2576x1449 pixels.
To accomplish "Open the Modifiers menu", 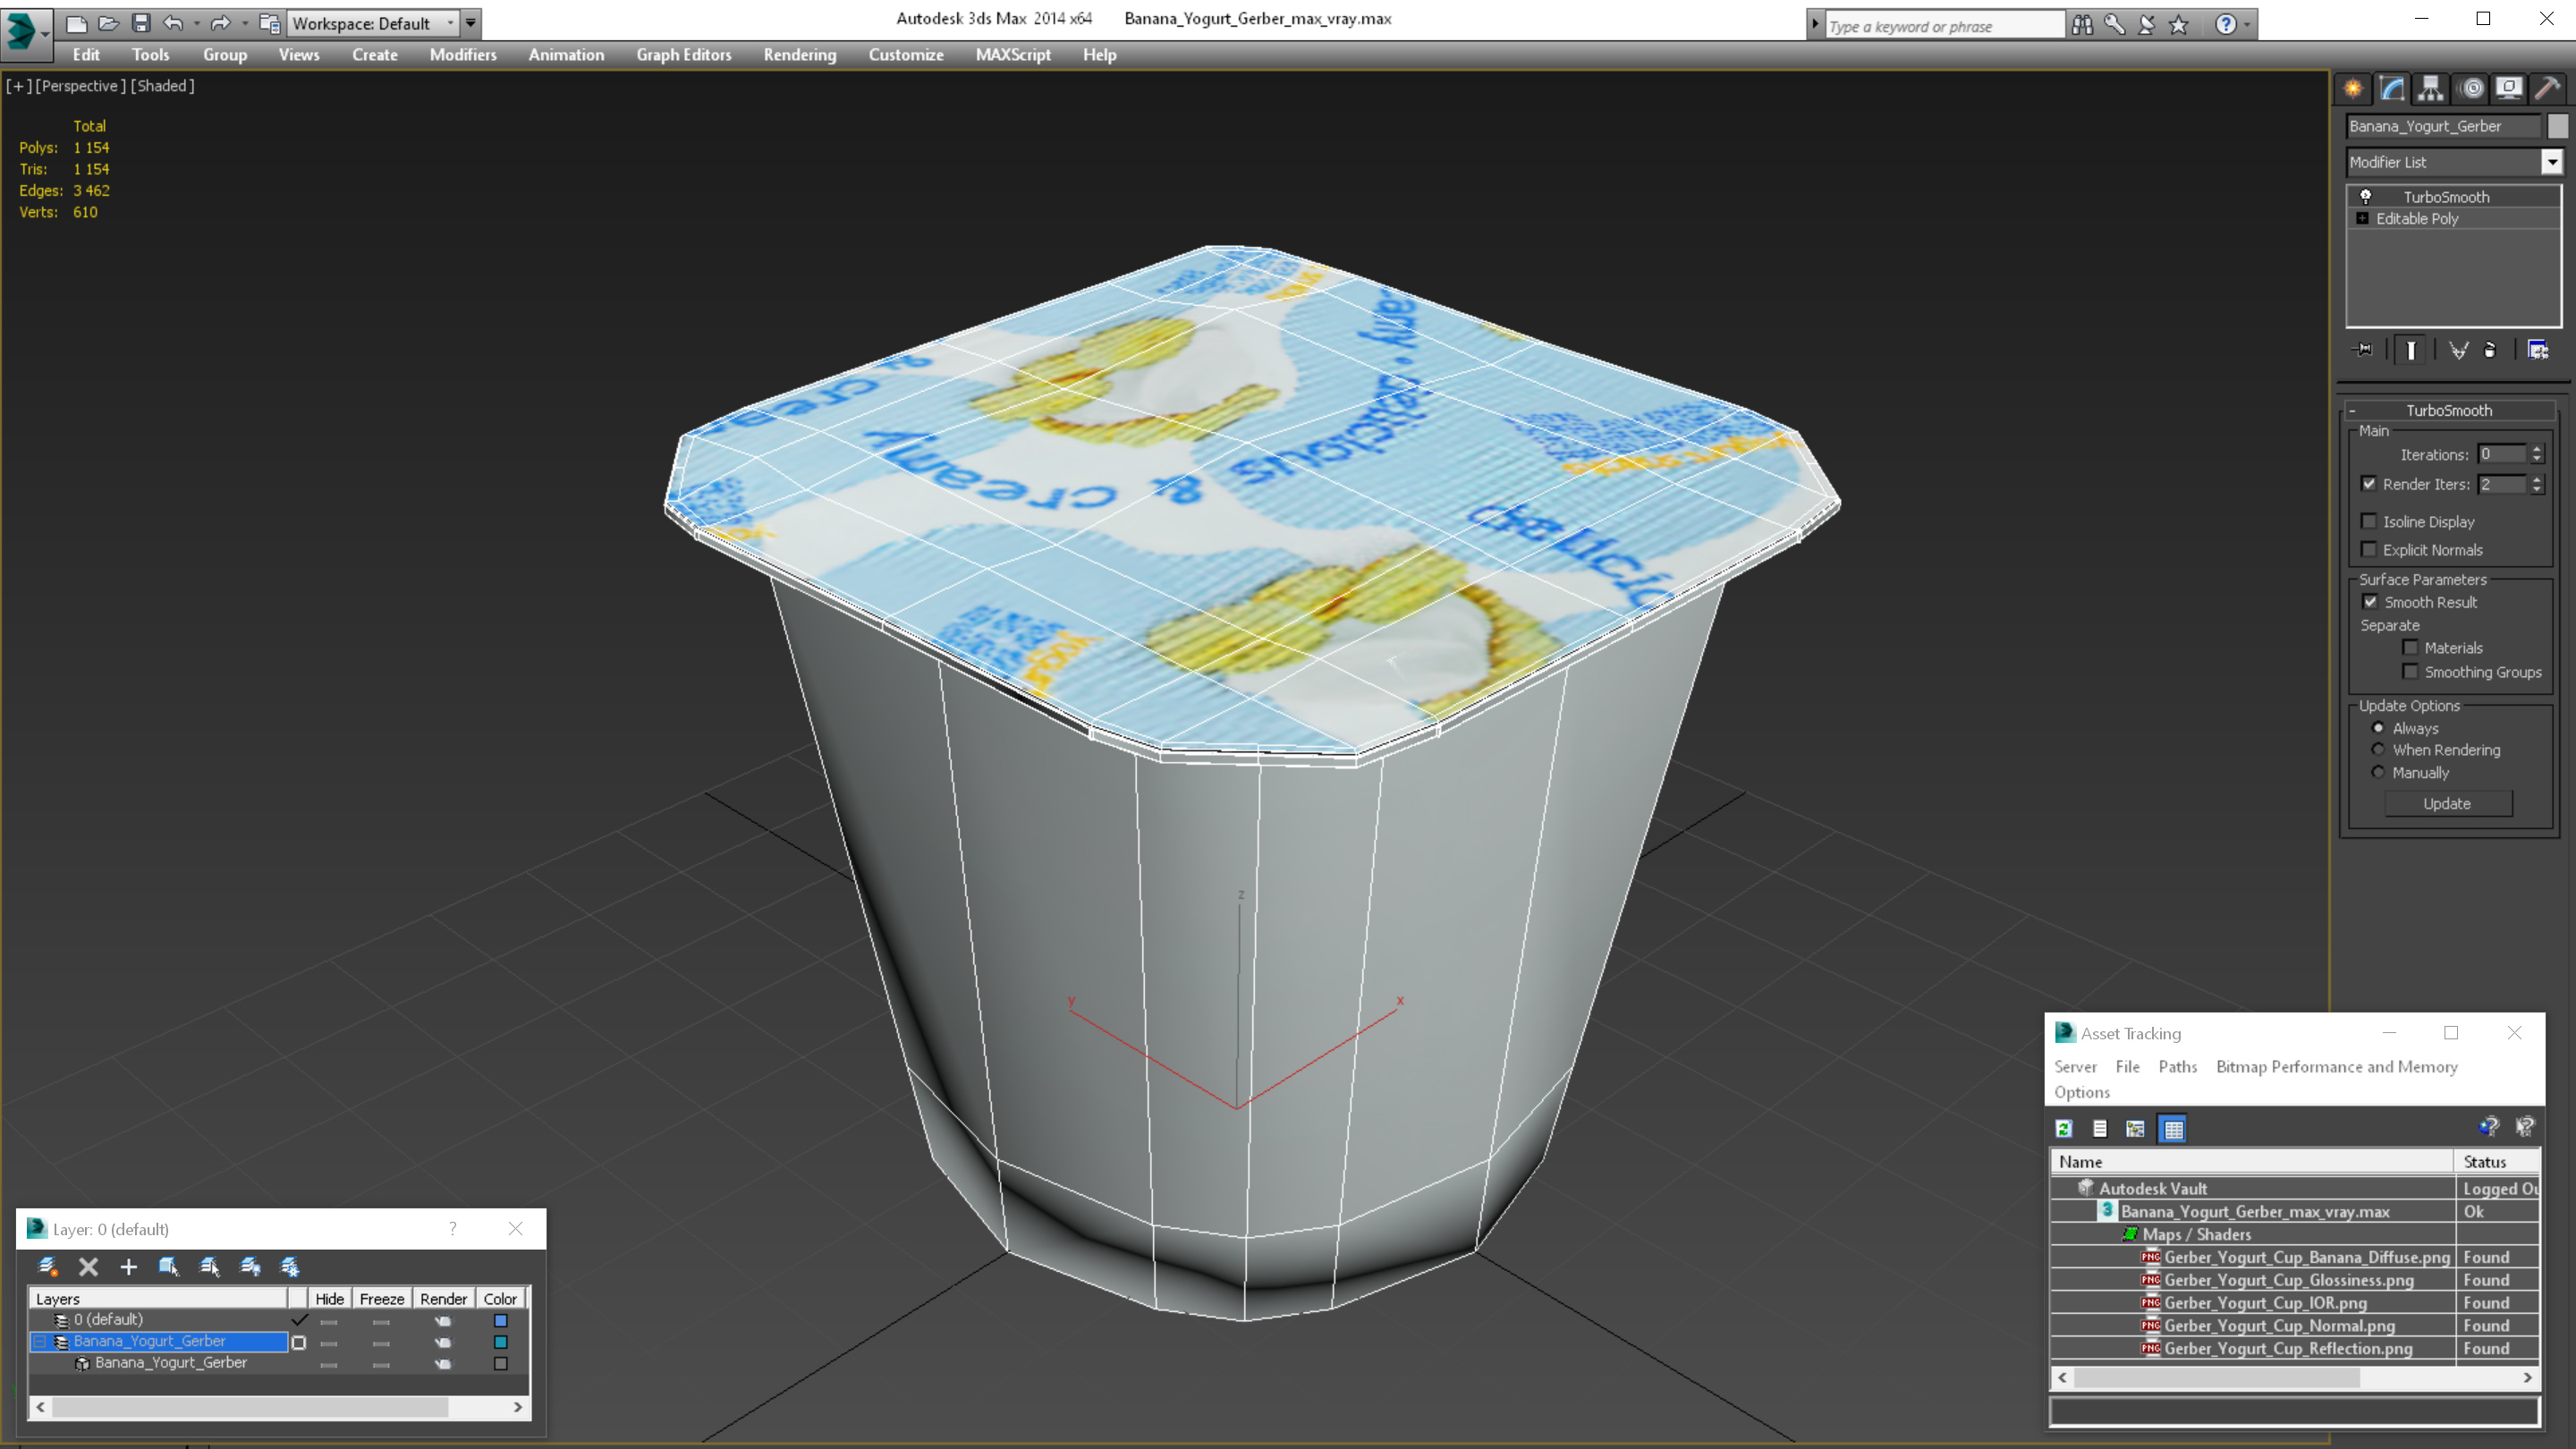I will click(463, 55).
